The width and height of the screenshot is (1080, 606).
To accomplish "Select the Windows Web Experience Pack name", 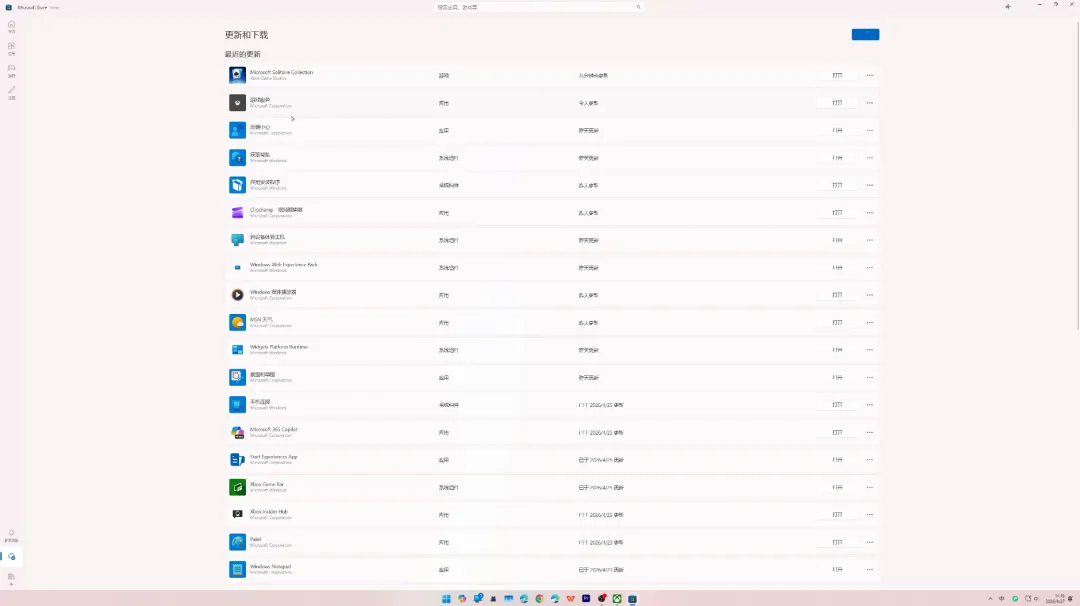I will click(283, 264).
